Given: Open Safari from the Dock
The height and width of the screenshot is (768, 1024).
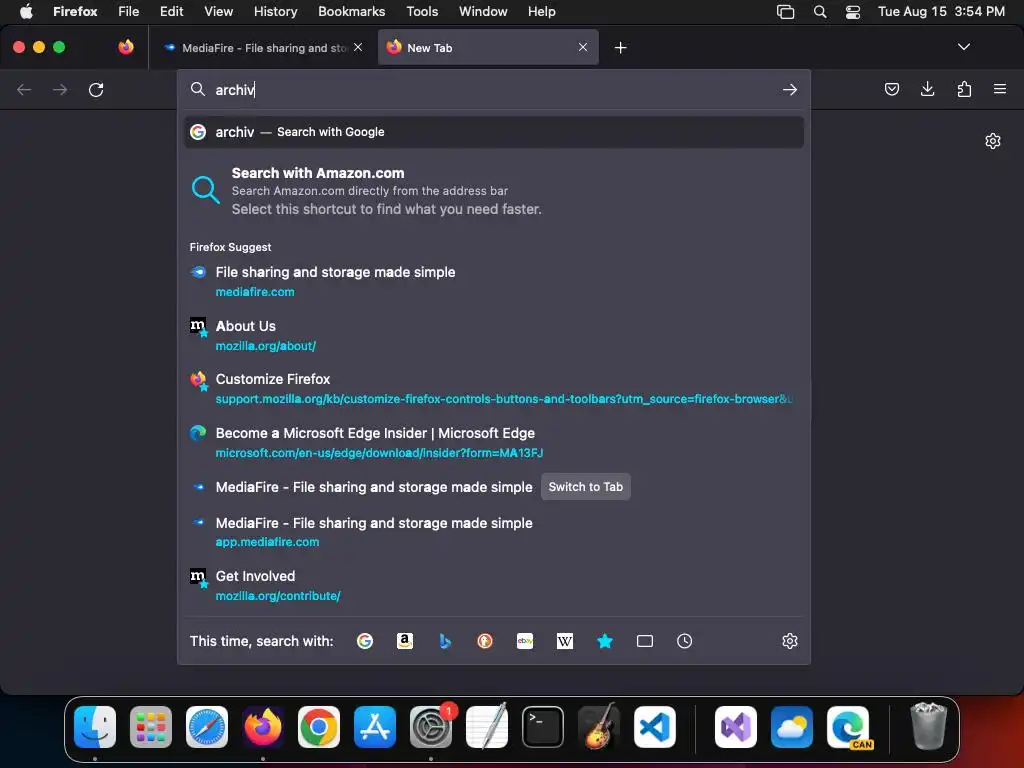Looking at the screenshot, I should [x=207, y=727].
